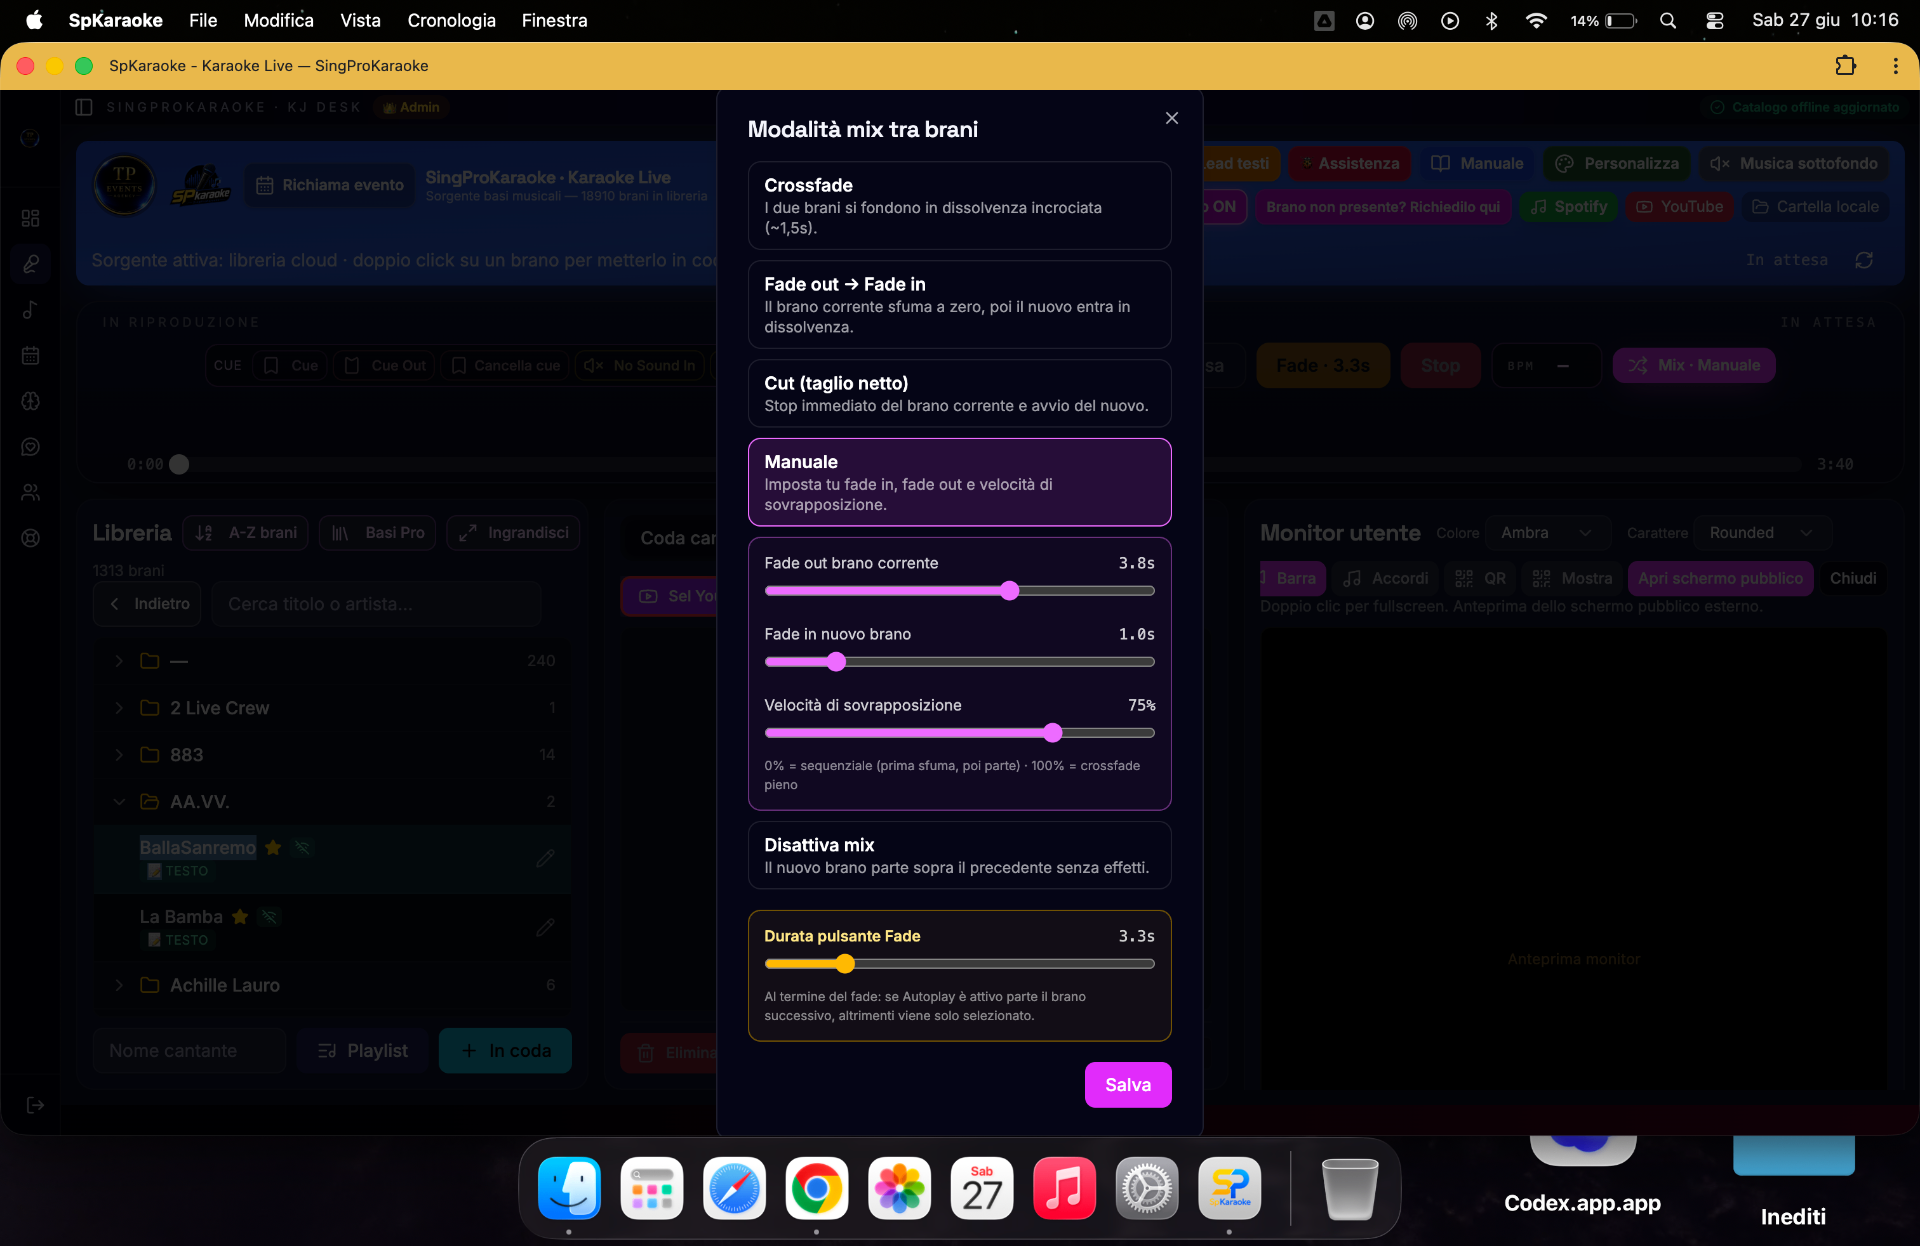Screen dimensions: 1920x1246
Task: Click the offline icon beside La Bamba
Action: click(269, 916)
